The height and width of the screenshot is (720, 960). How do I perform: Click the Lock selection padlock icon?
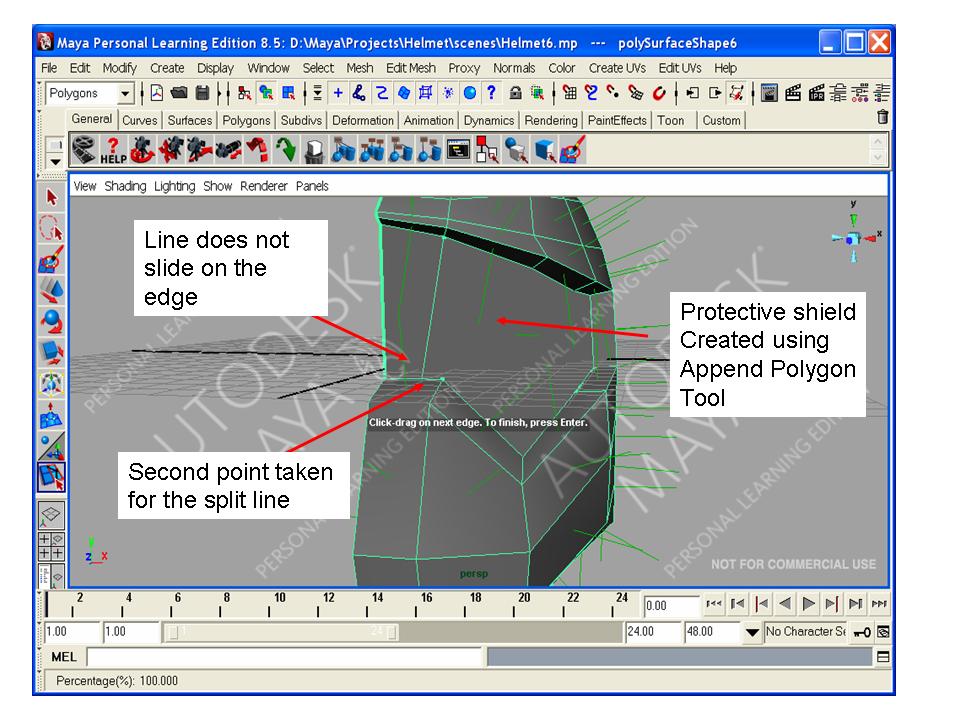click(516, 93)
